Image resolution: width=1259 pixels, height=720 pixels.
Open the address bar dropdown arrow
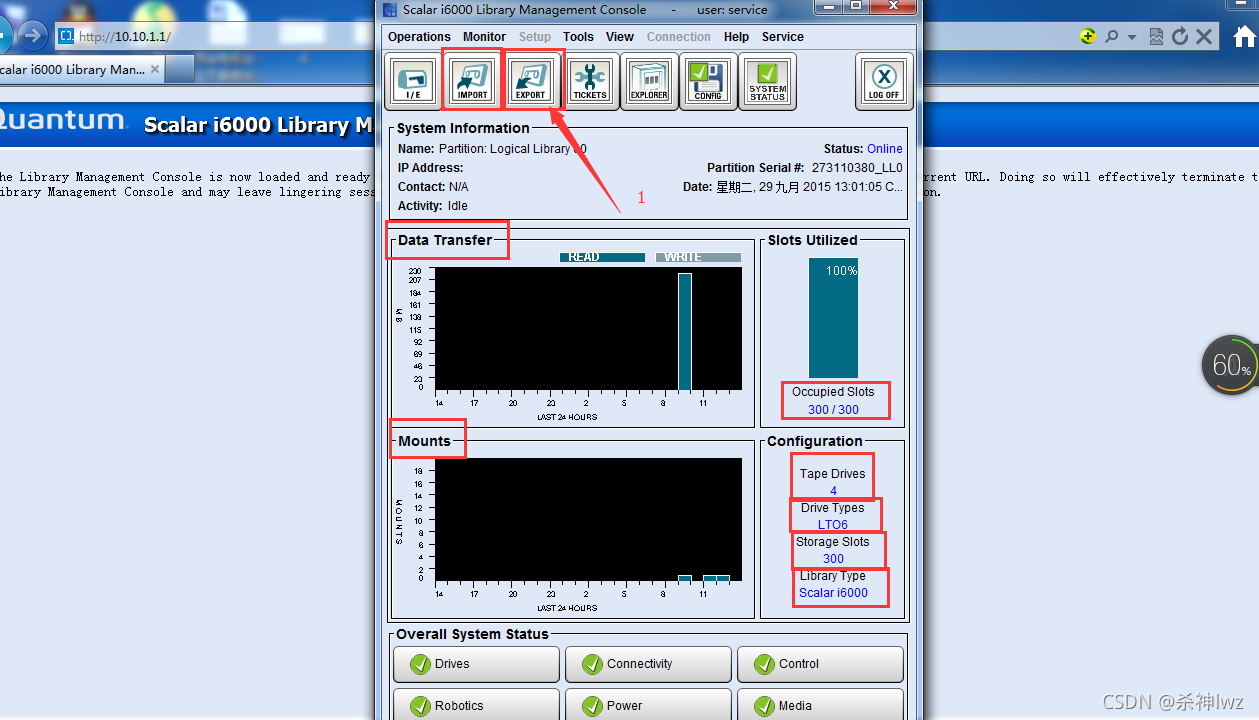click(x=1133, y=37)
